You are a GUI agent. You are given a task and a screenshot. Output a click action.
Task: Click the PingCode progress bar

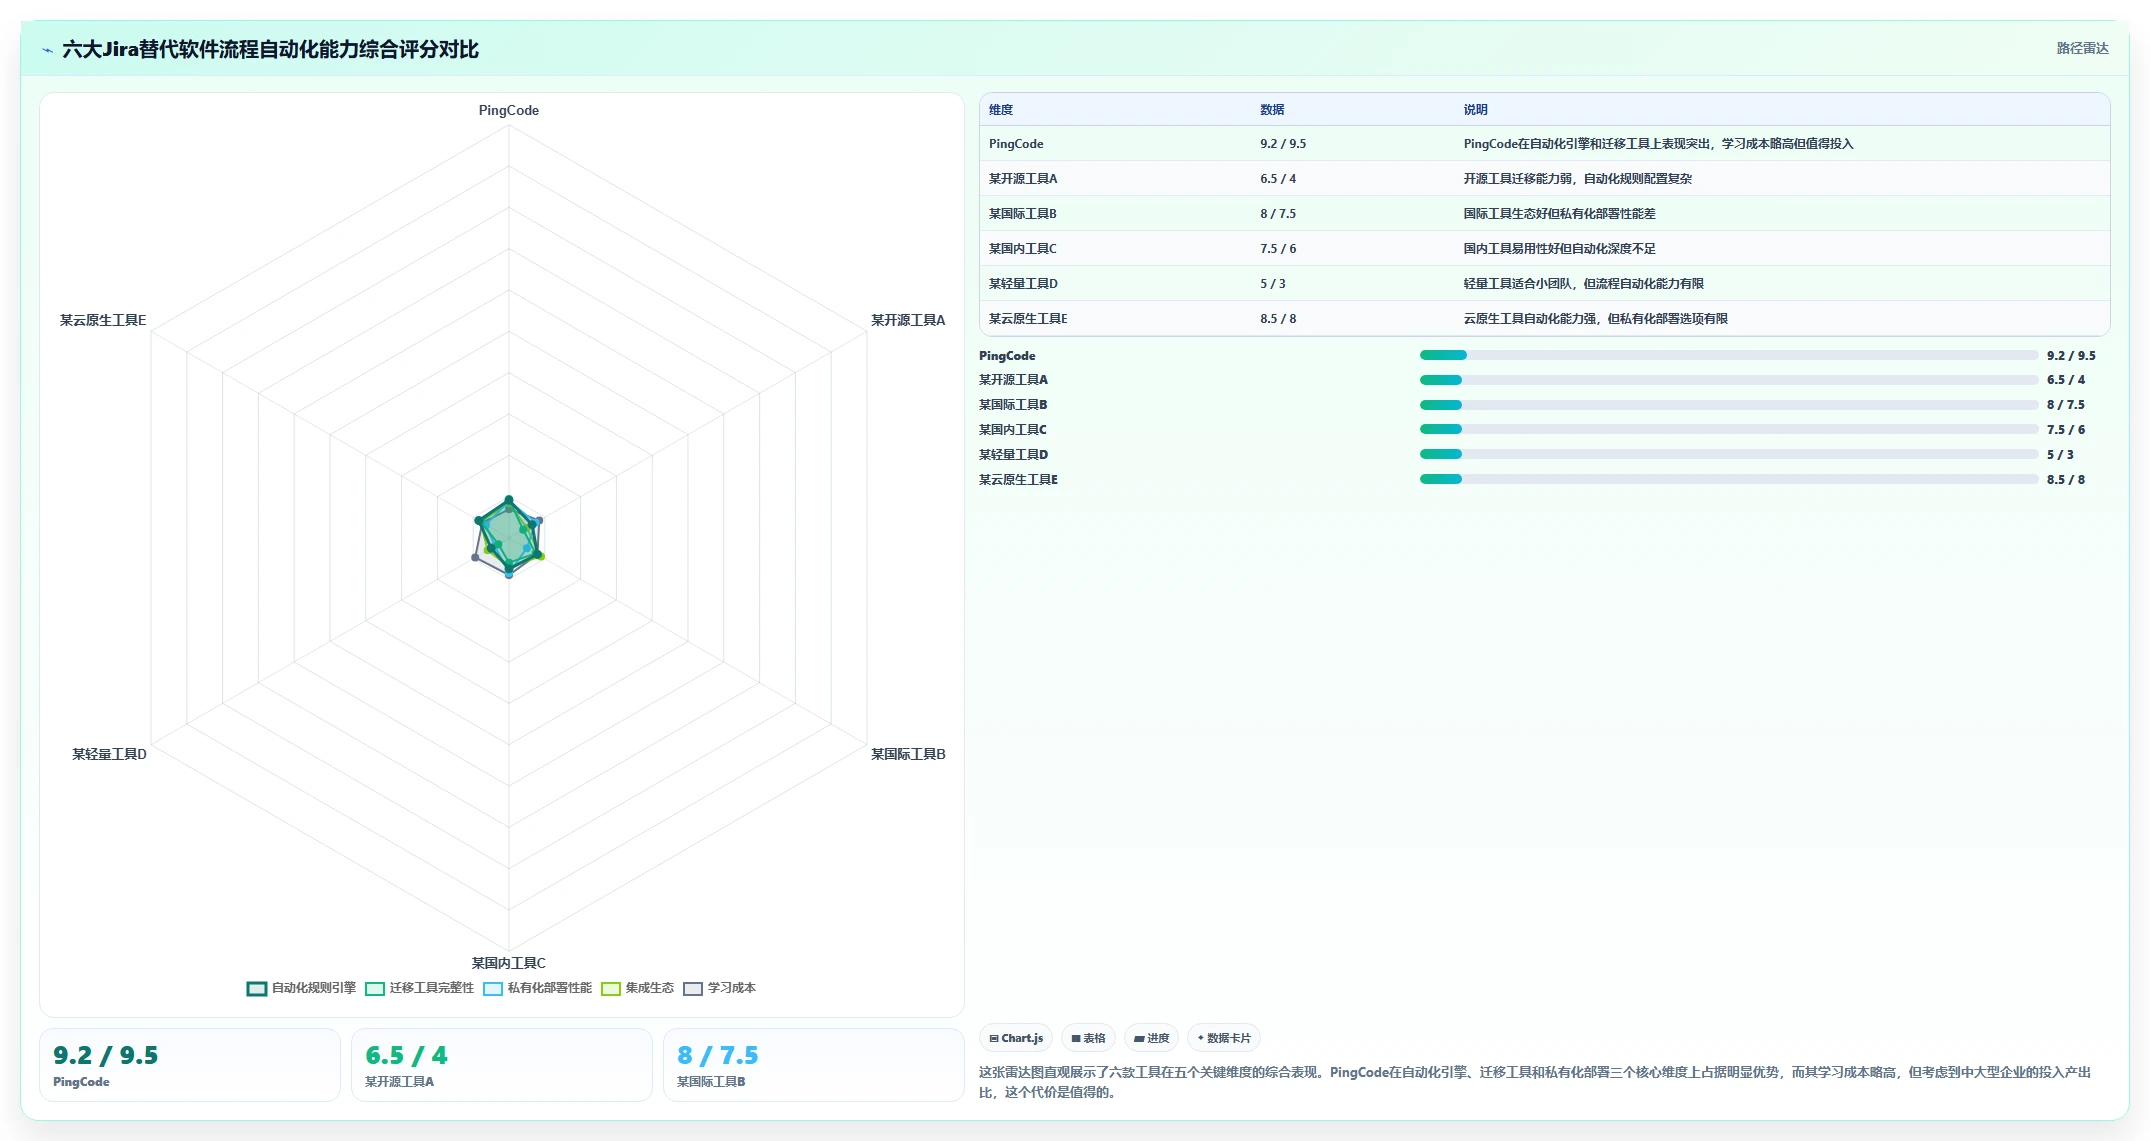coord(1729,355)
